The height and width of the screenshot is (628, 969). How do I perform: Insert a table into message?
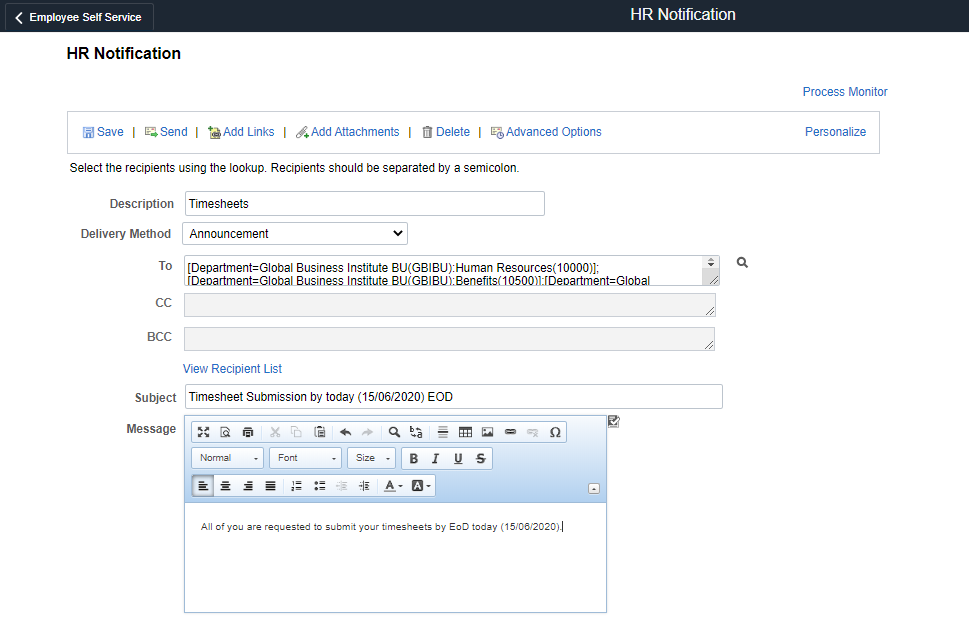(x=465, y=432)
